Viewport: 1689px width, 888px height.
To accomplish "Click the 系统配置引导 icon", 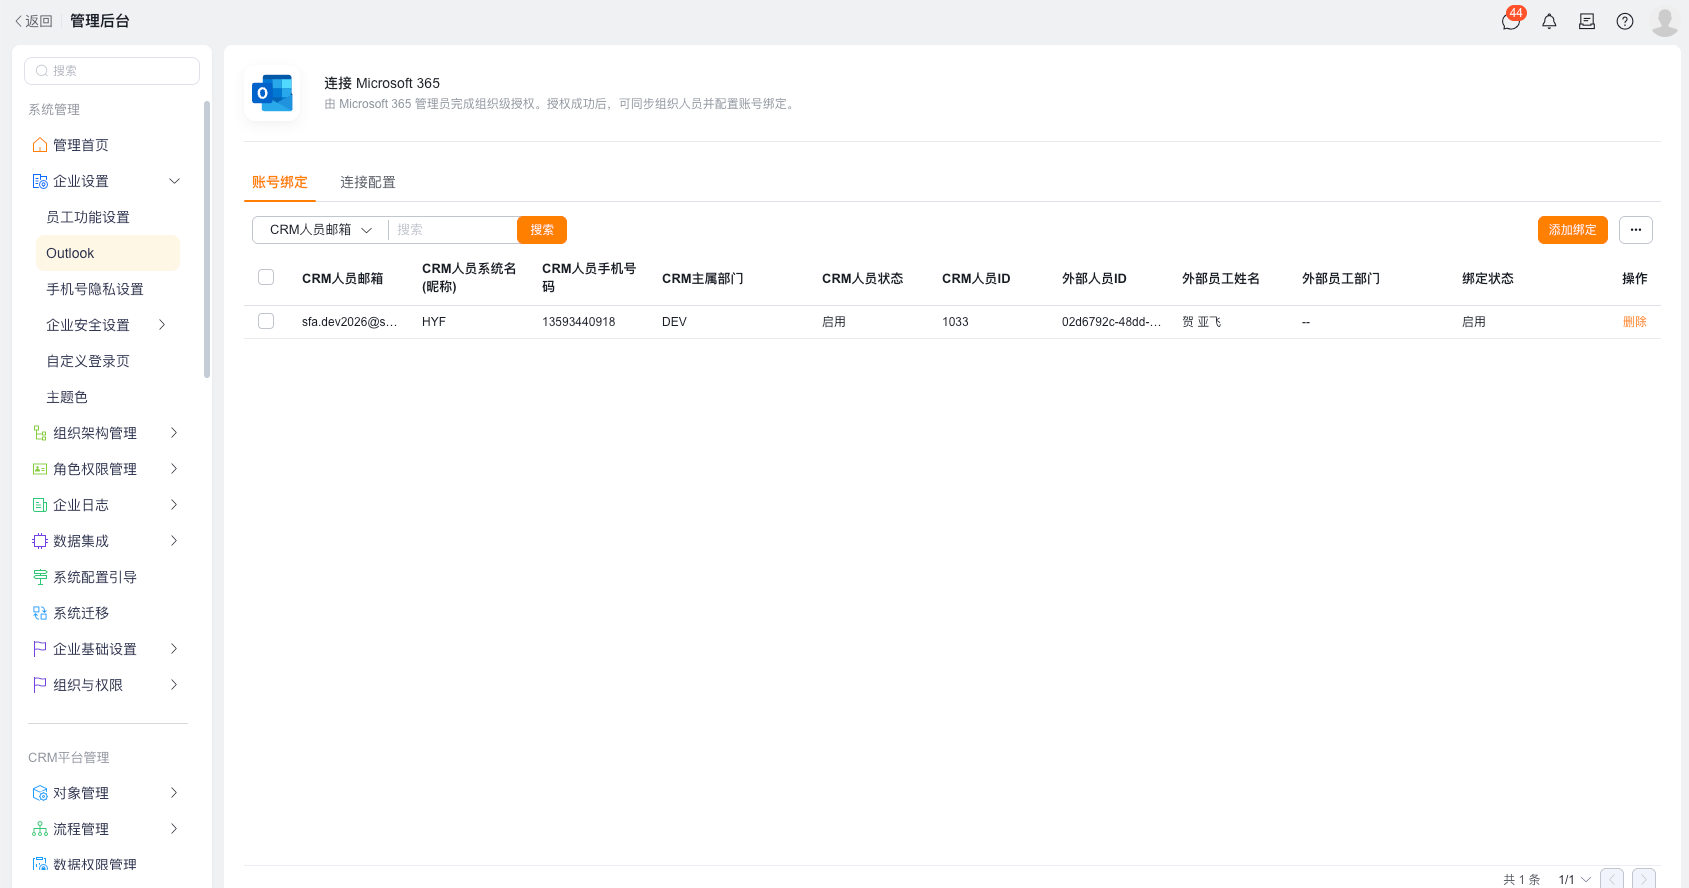I will pyautogui.click(x=40, y=577).
